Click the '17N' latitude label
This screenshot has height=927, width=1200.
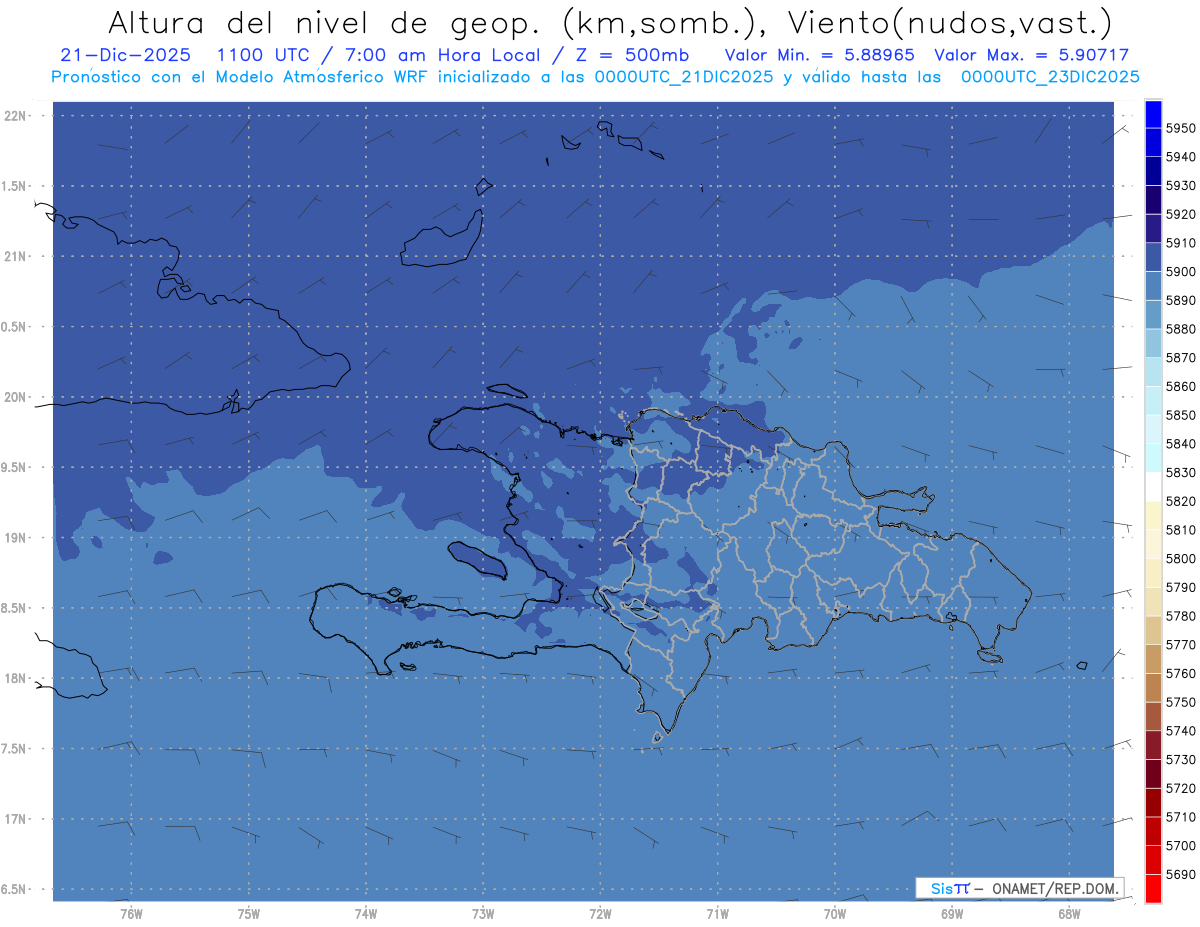15,819
